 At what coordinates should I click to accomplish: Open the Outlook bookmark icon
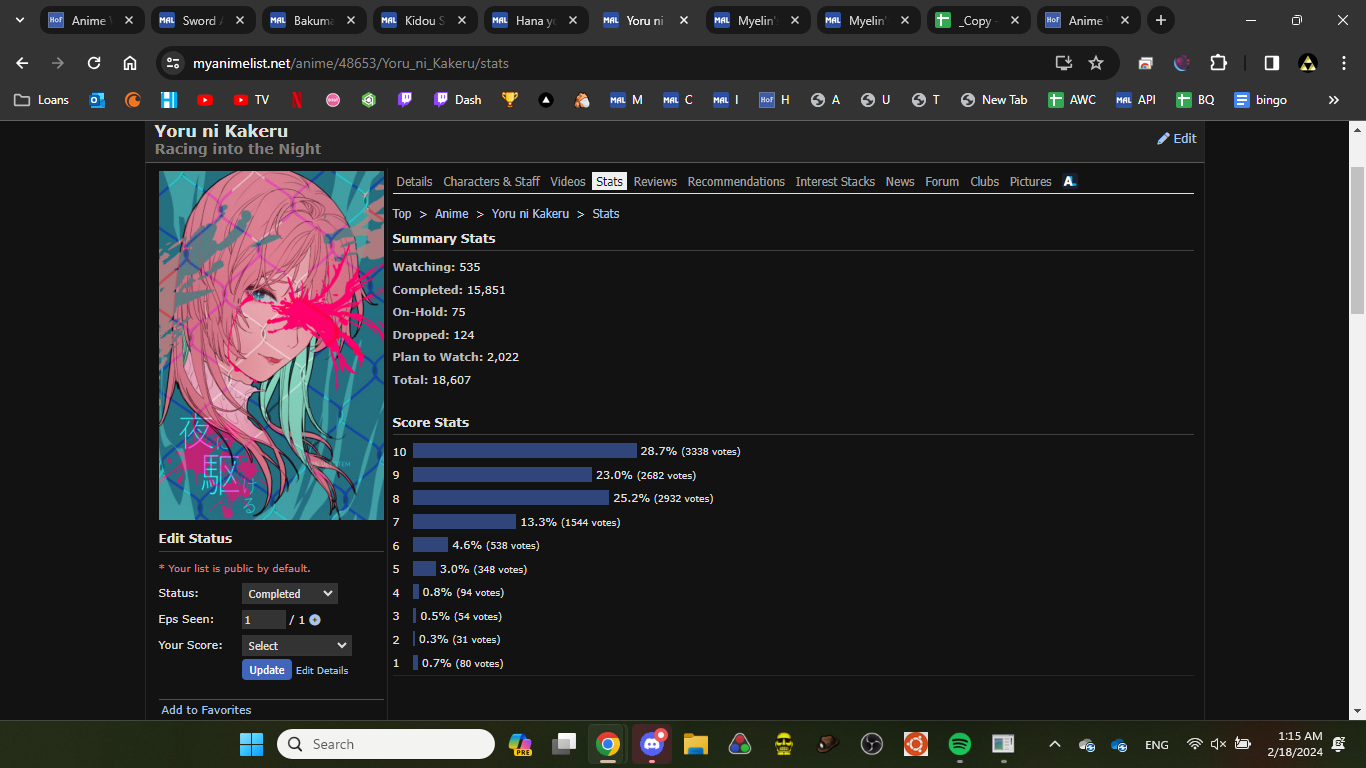pyautogui.click(x=97, y=100)
